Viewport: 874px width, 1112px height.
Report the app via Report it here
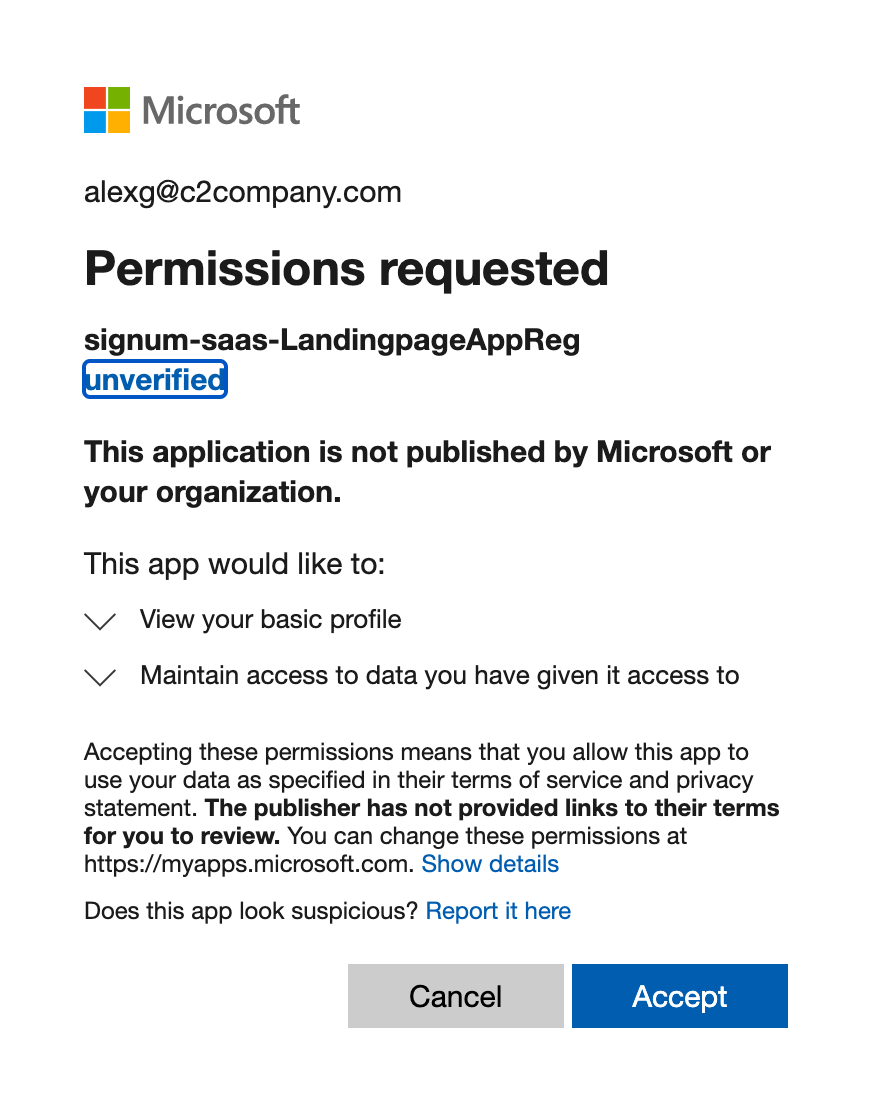coord(498,911)
